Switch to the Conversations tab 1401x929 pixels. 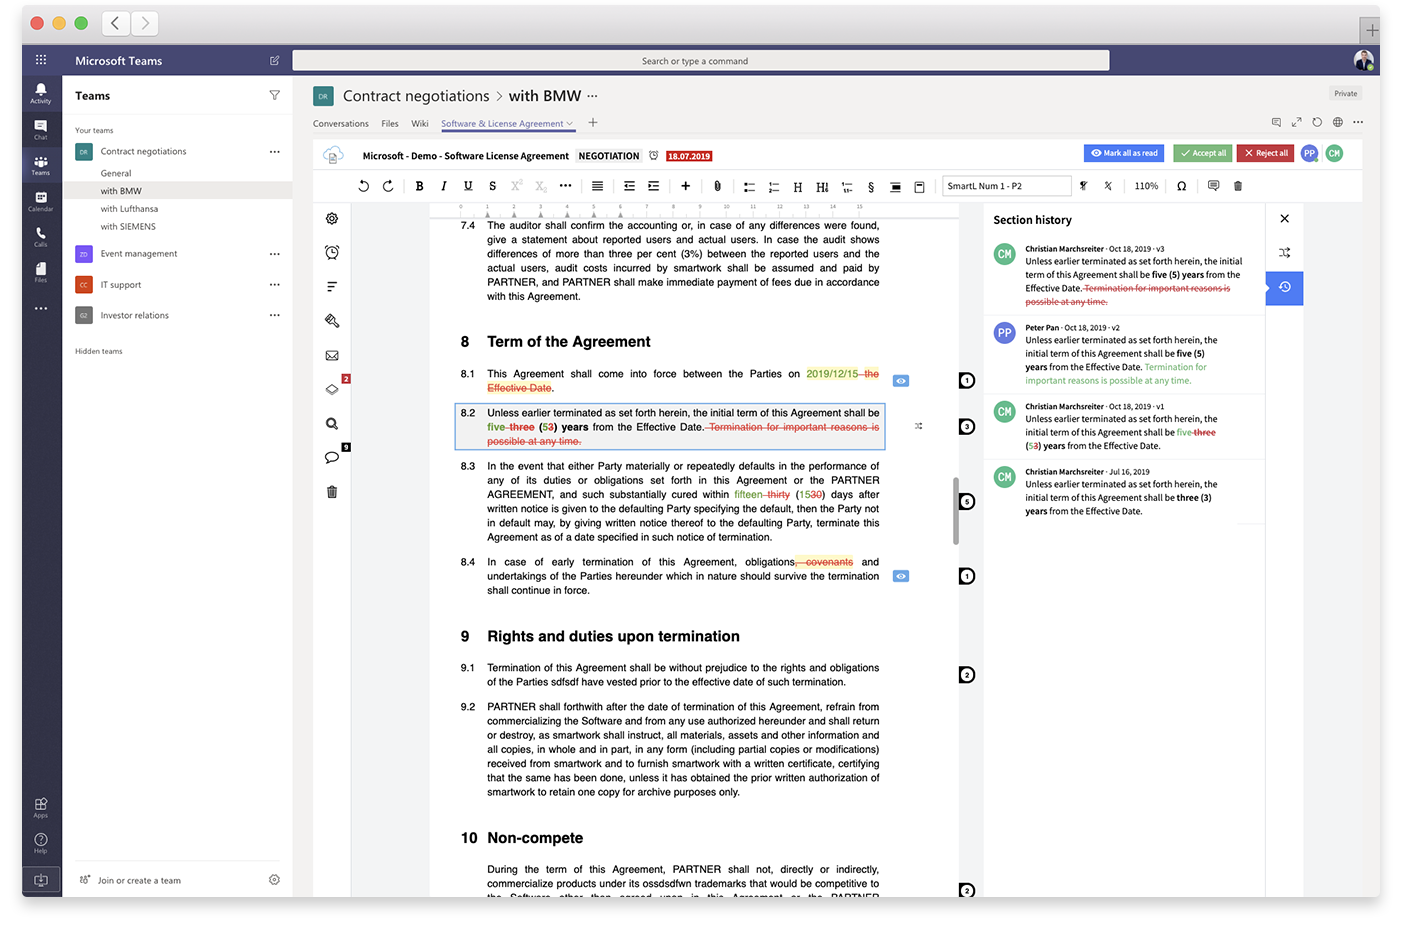[x=341, y=124]
